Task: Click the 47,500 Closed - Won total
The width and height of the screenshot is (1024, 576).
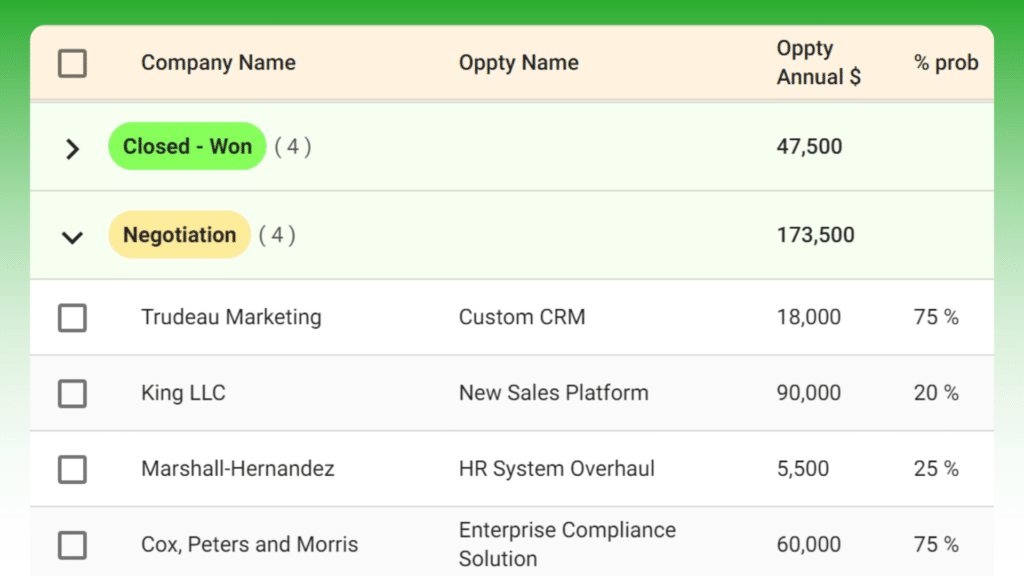Action: tap(809, 146)
